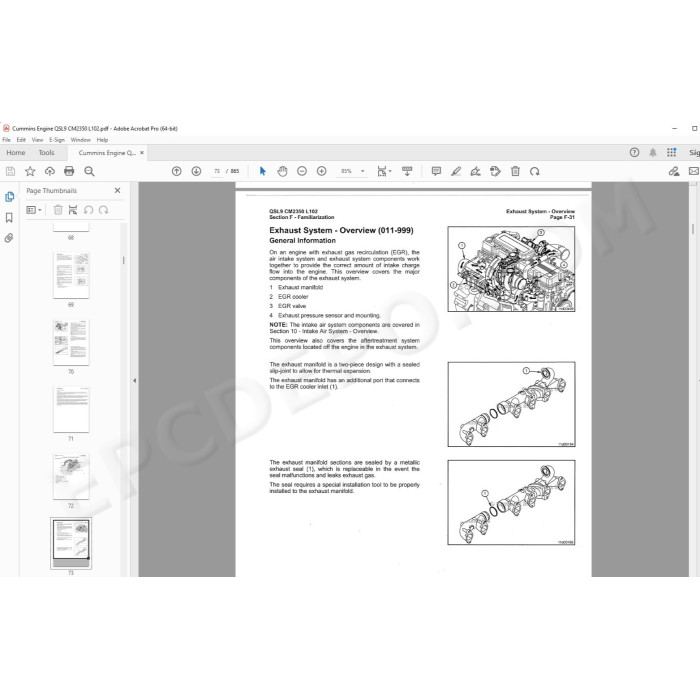
Task: Show the Page Thumbnails sidebar icon
Action: point(9,197)
